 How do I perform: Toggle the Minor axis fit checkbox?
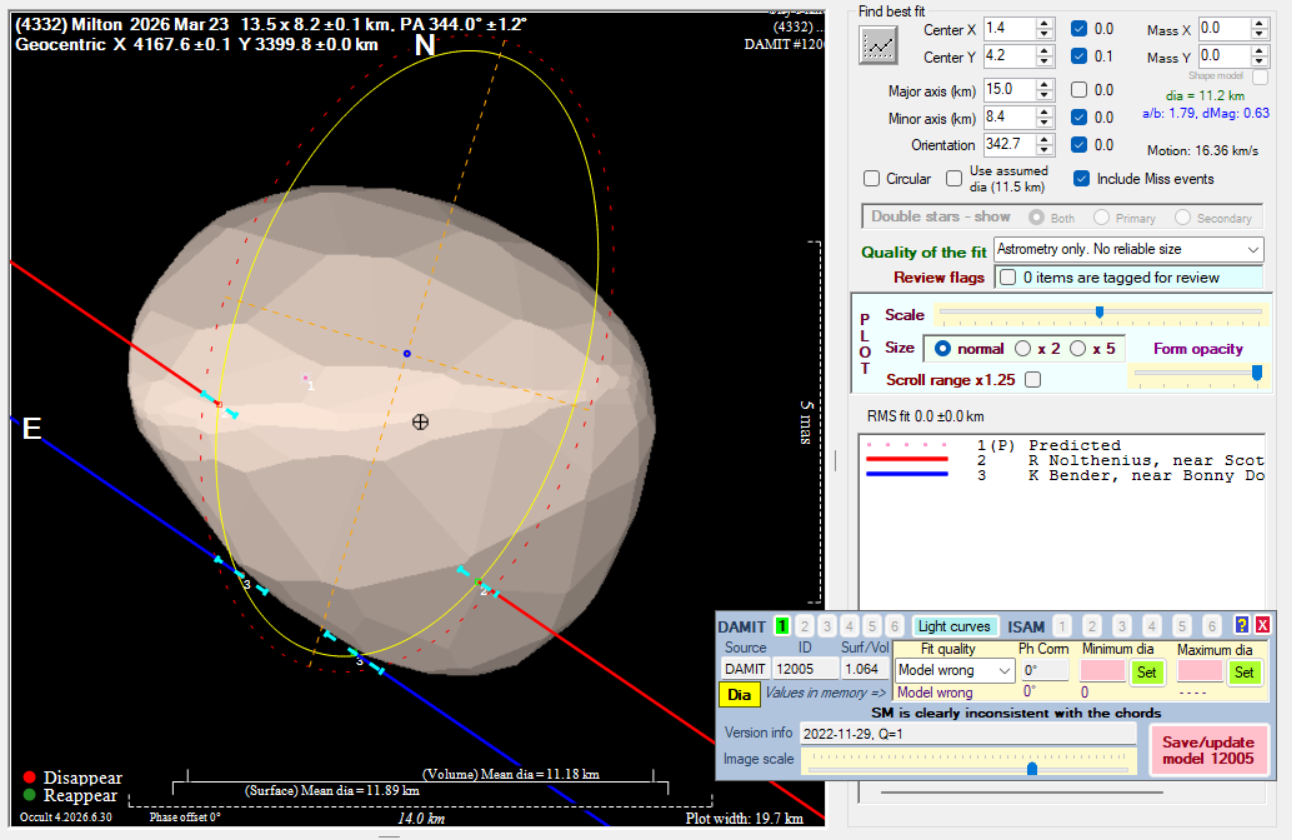coord(1079,118)
